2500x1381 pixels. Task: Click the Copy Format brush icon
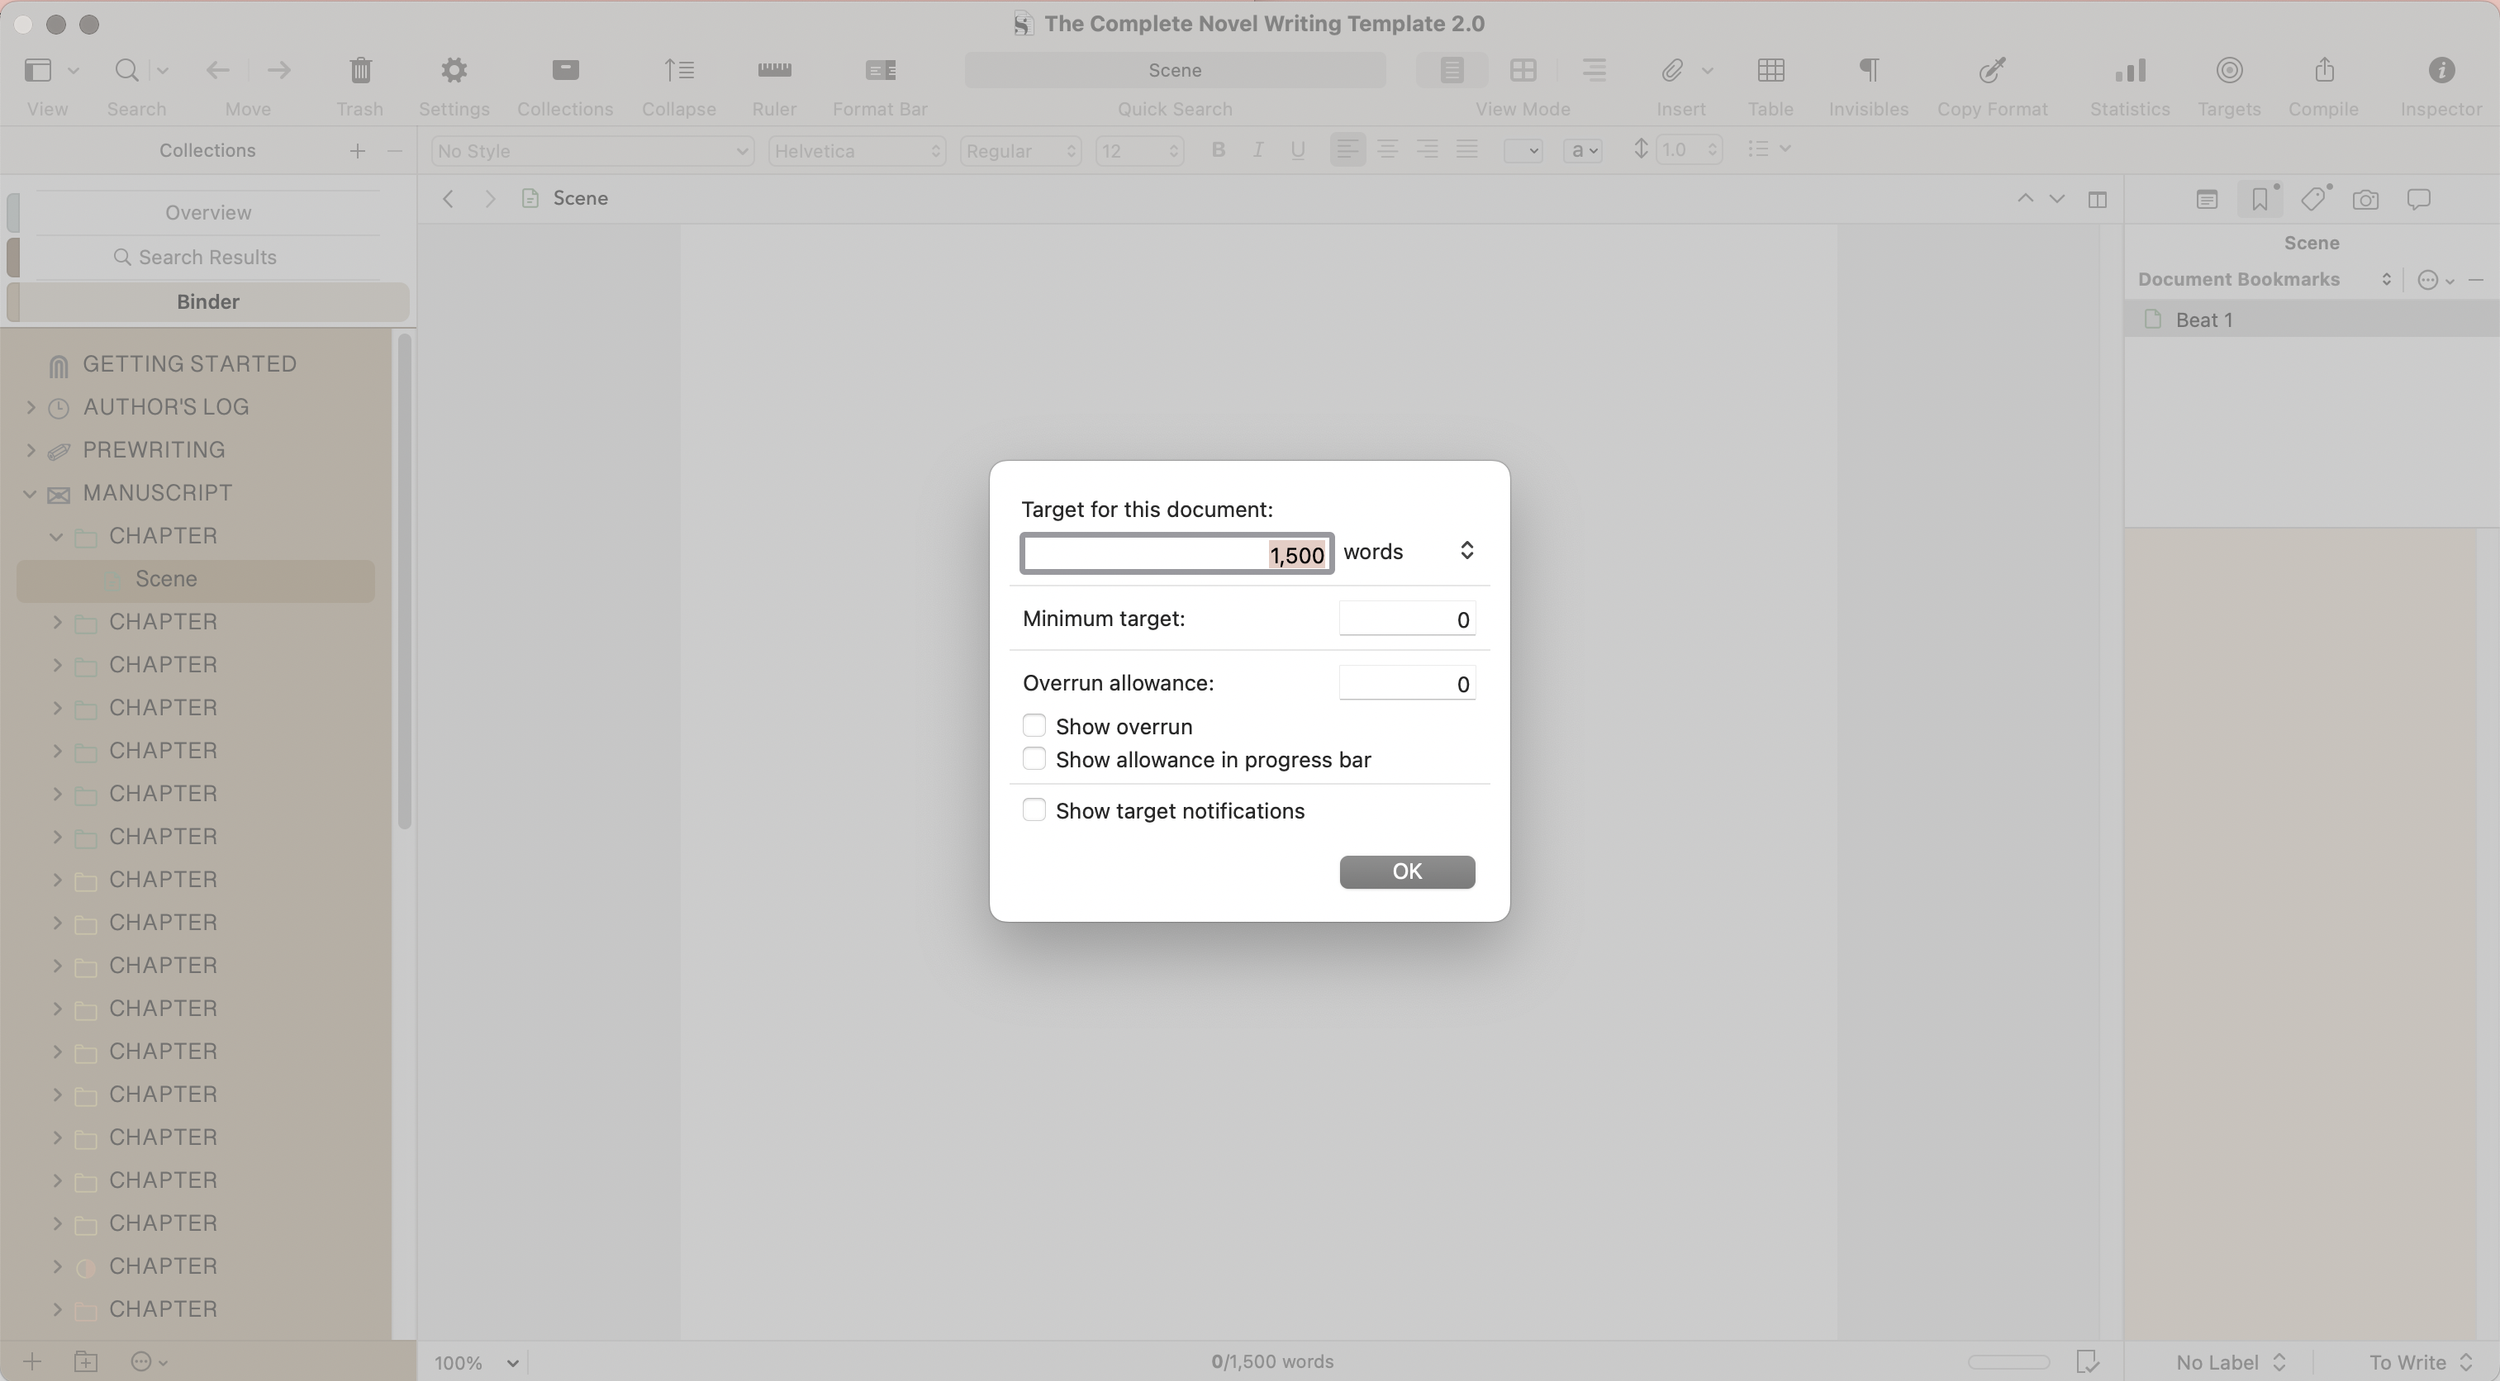coord(1991,70)
